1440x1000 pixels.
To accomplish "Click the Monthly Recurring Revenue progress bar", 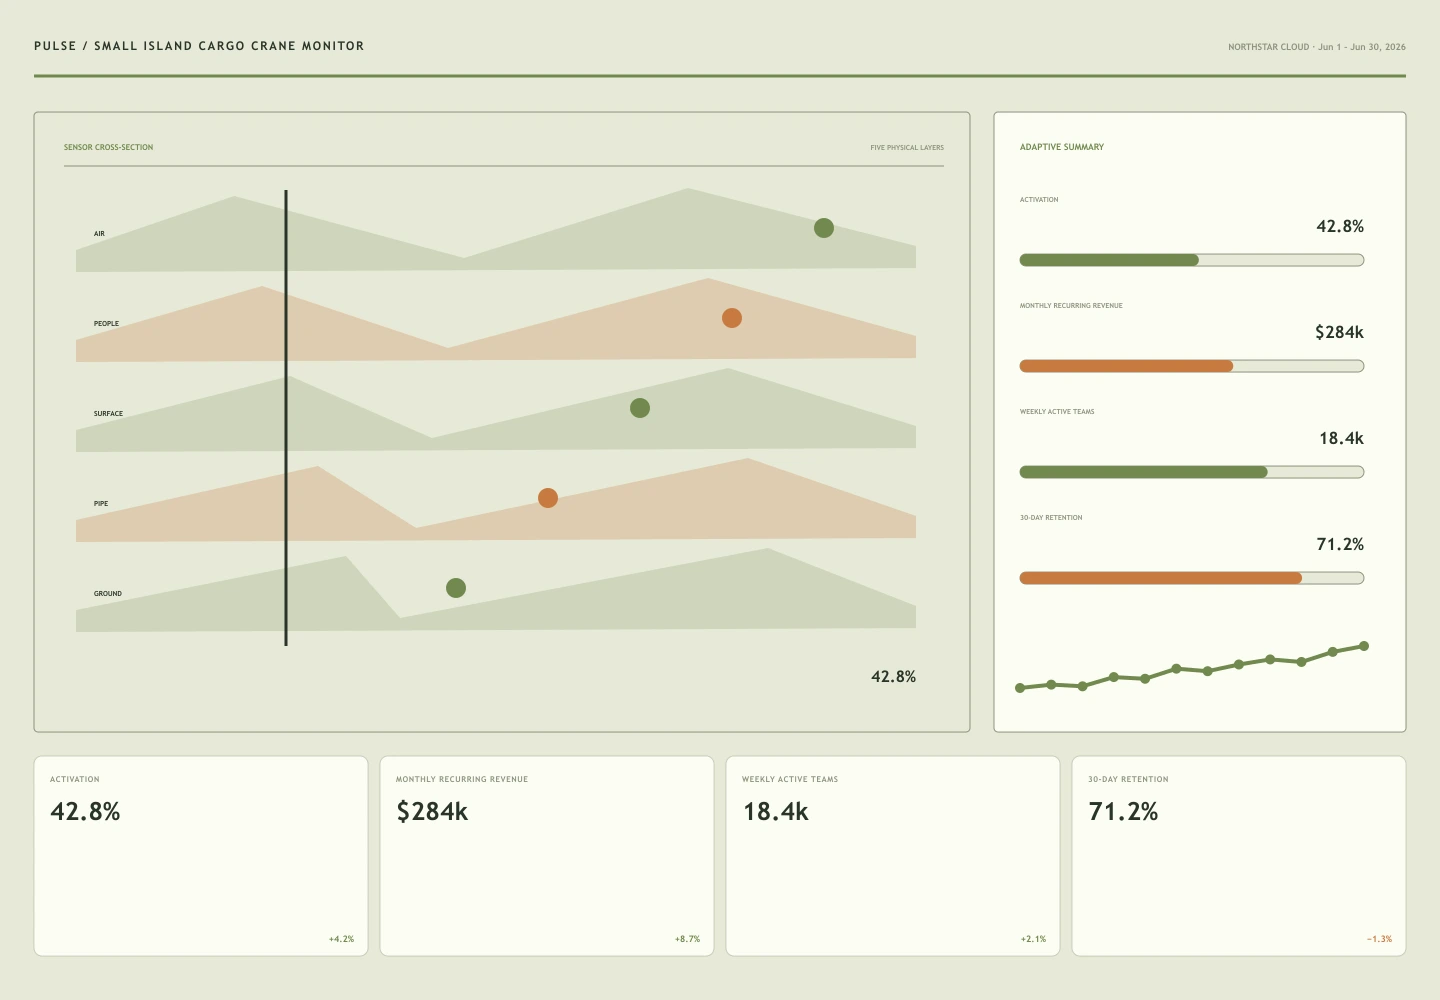I will click(x=1192, y=366).
